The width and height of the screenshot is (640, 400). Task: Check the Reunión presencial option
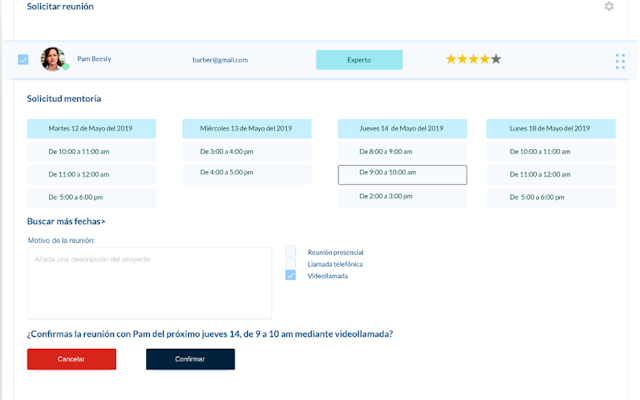point(291,251)
